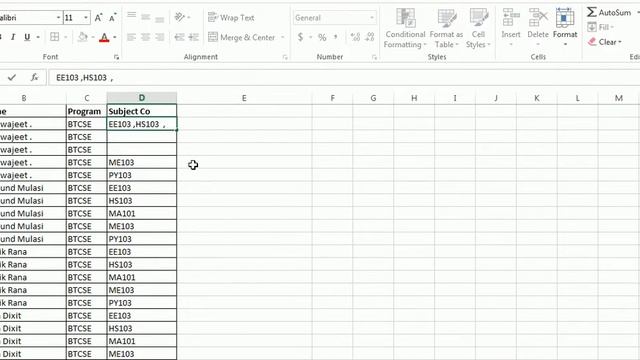Toggle Wrap Text
This screenshot has height=360, width=640.
point(231,18)
